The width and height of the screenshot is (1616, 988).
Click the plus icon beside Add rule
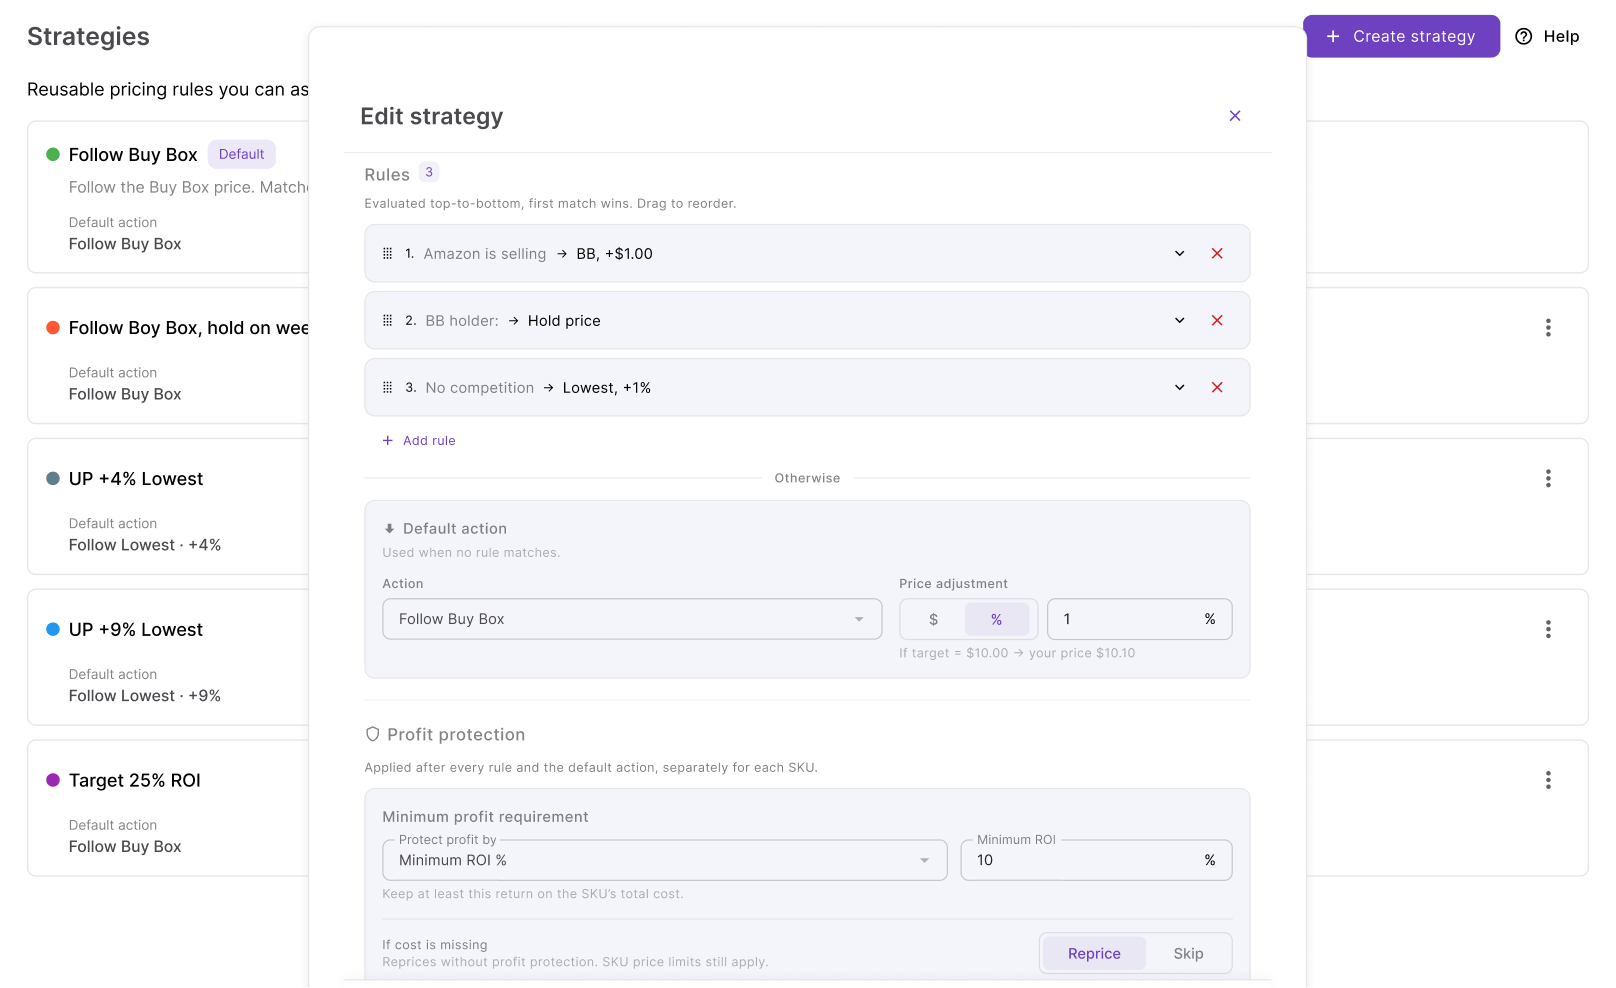388,441
